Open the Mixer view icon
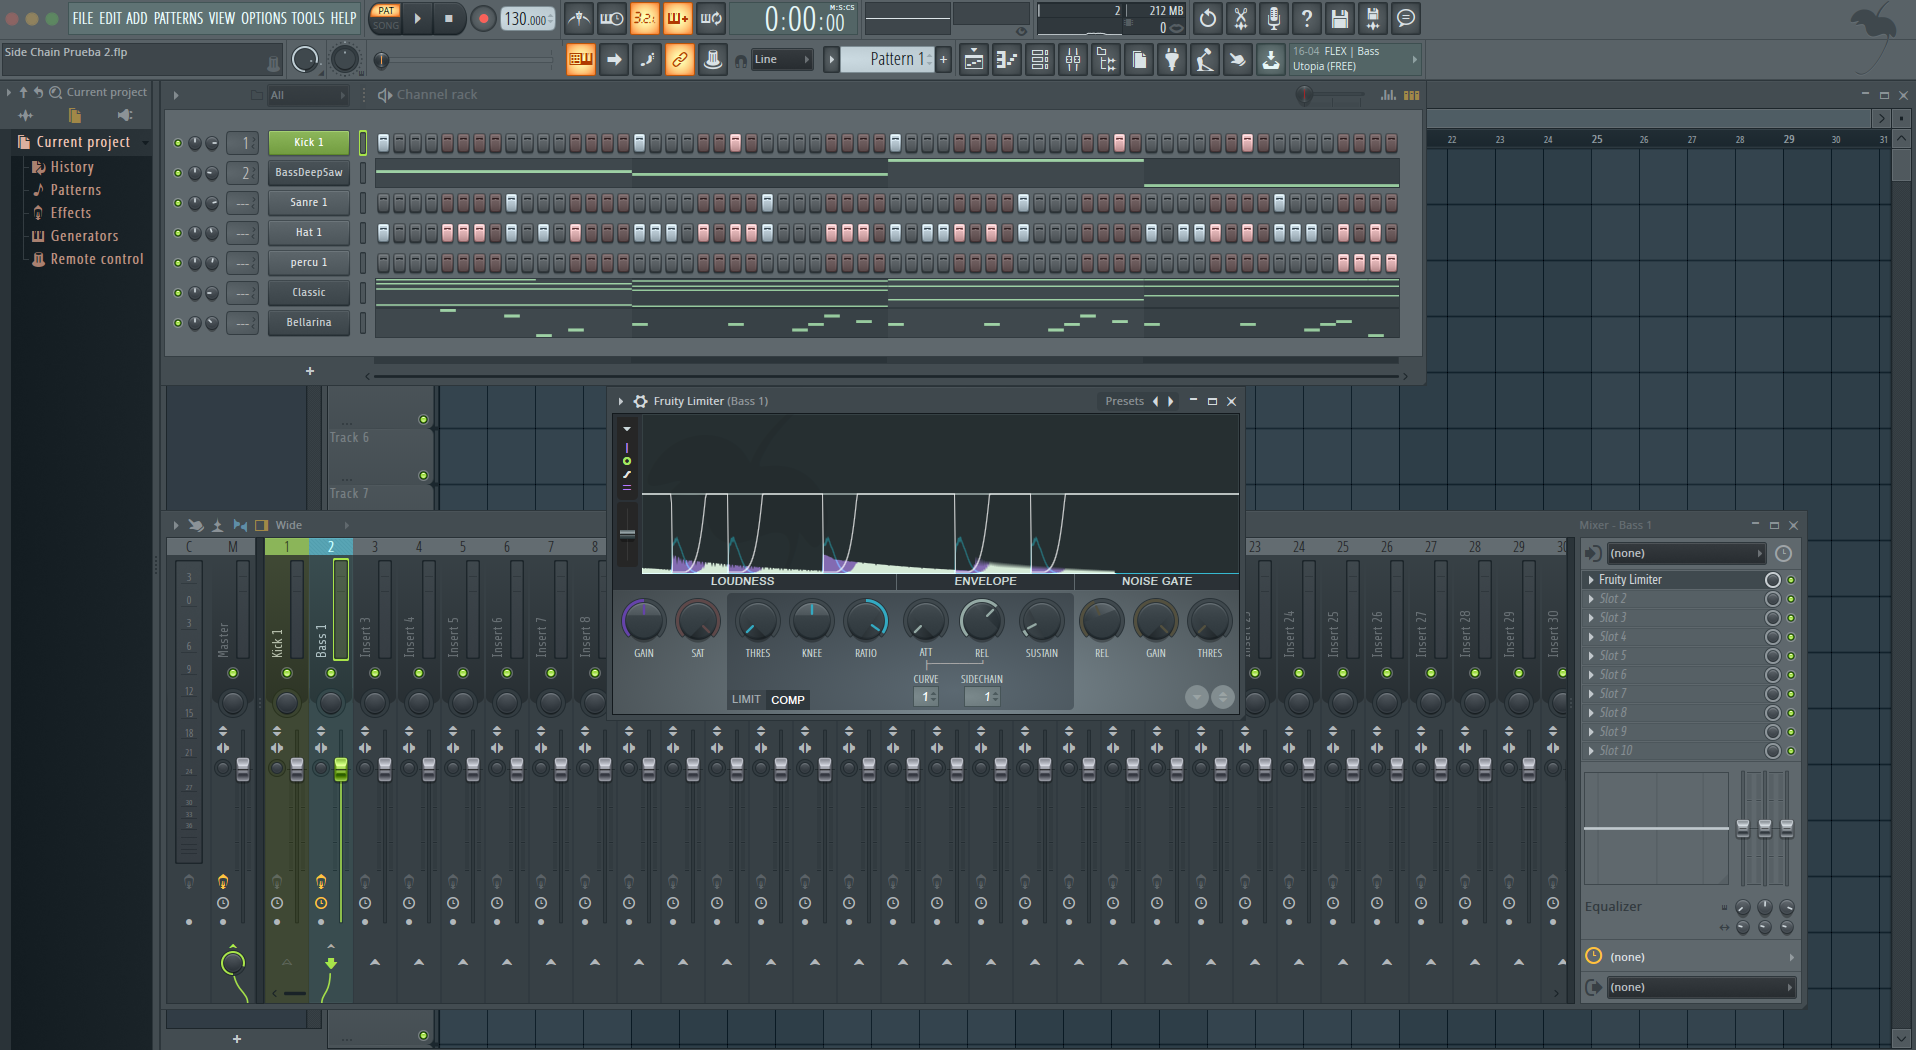Image resolution: width=1916 pixels, height=1050 pixels. [x=1073, y=60]
